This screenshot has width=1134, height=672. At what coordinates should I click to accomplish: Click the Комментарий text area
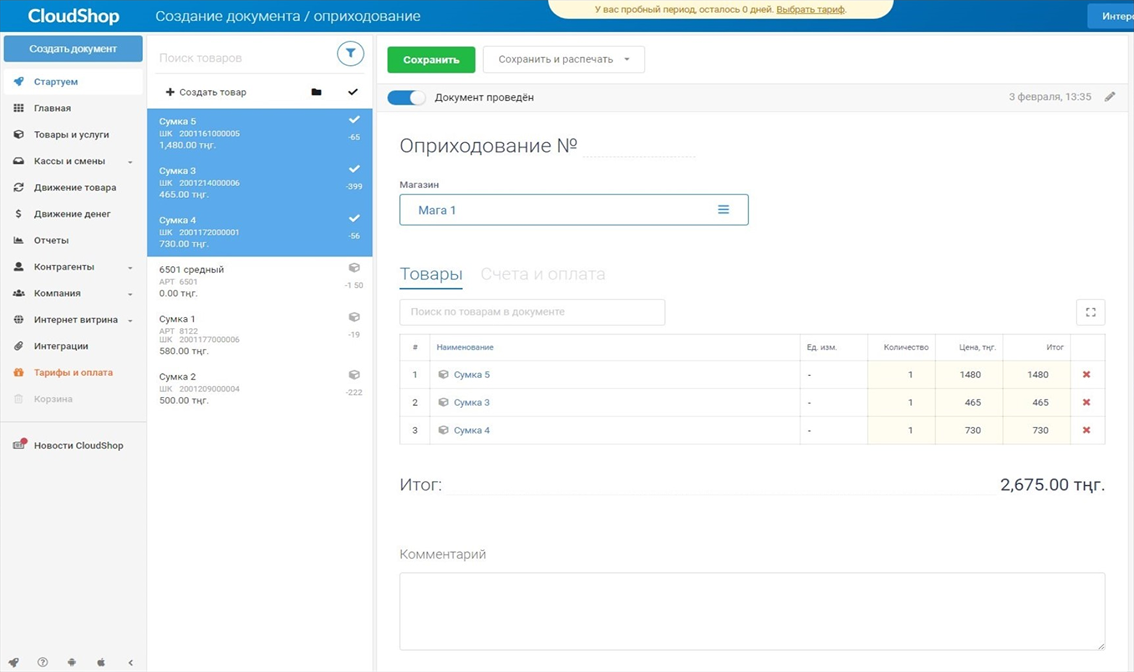click(x=751, y=610)
